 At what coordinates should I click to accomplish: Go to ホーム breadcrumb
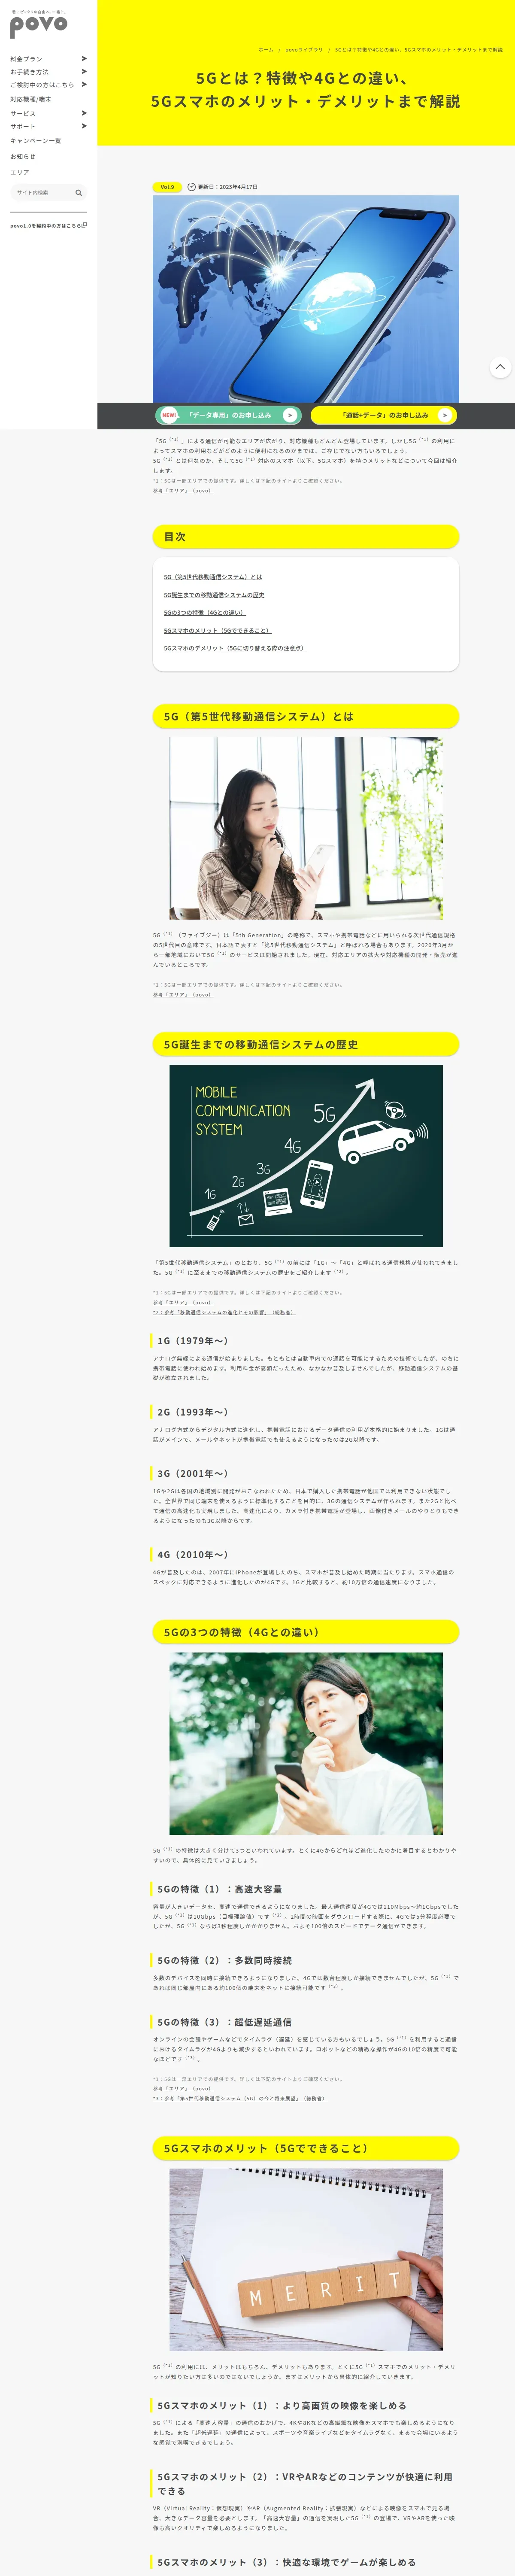[x=266, y=49]
